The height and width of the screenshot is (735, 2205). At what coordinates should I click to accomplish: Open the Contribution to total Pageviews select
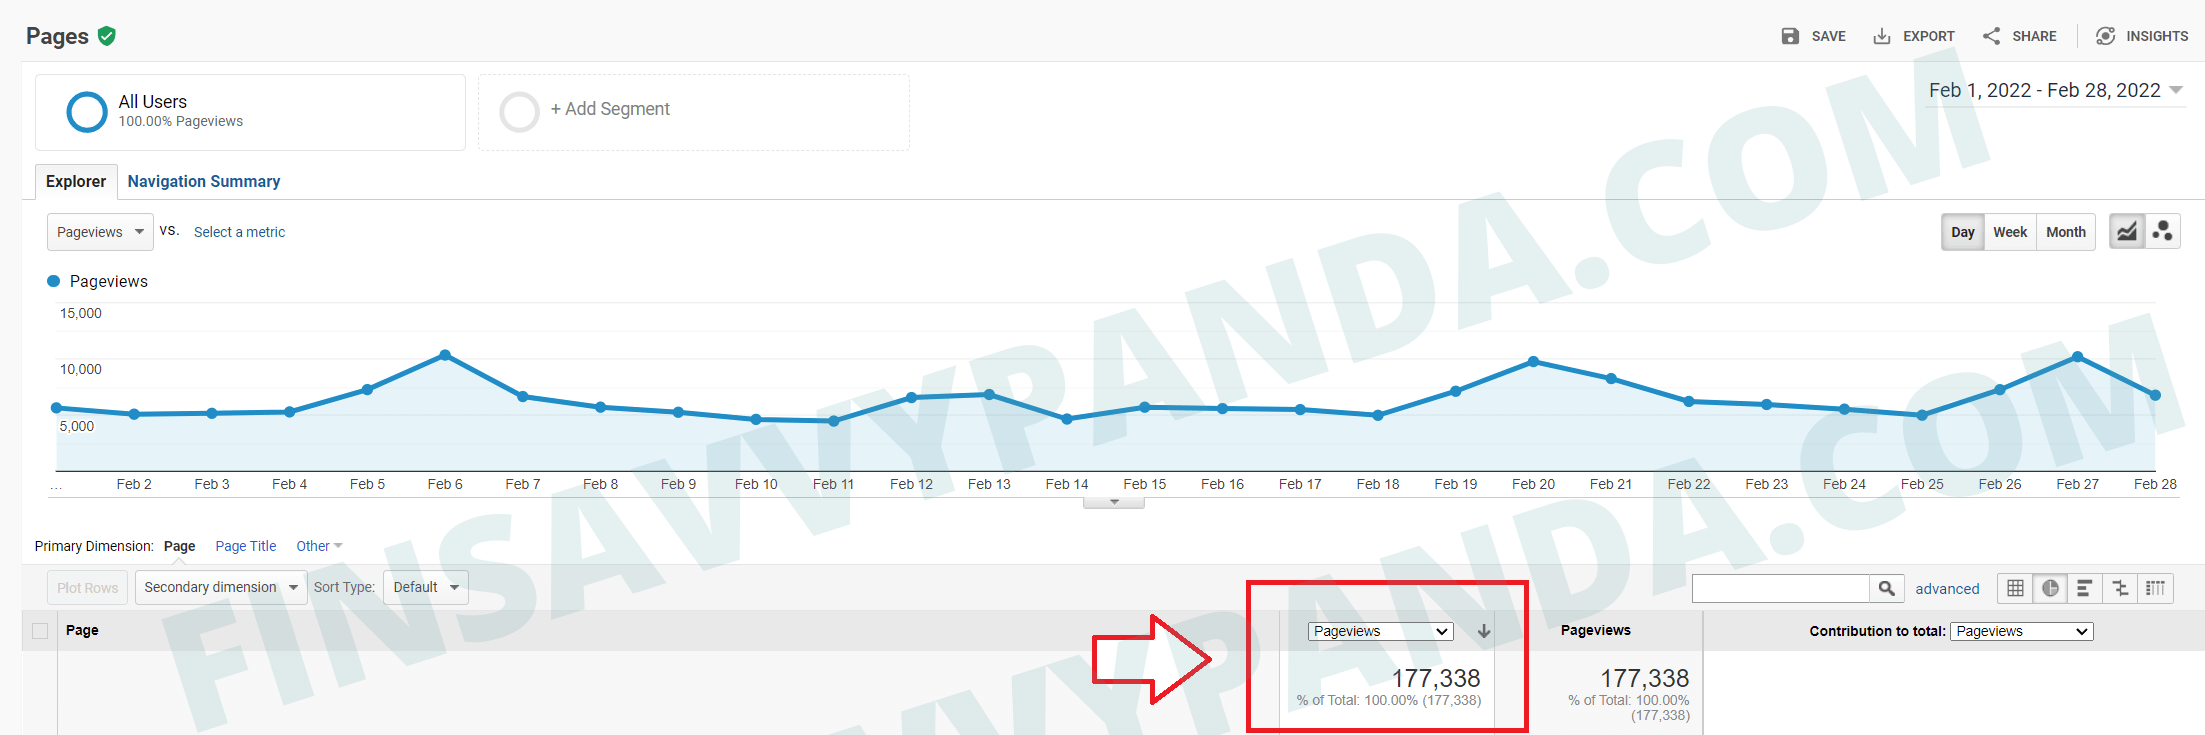2021,631
